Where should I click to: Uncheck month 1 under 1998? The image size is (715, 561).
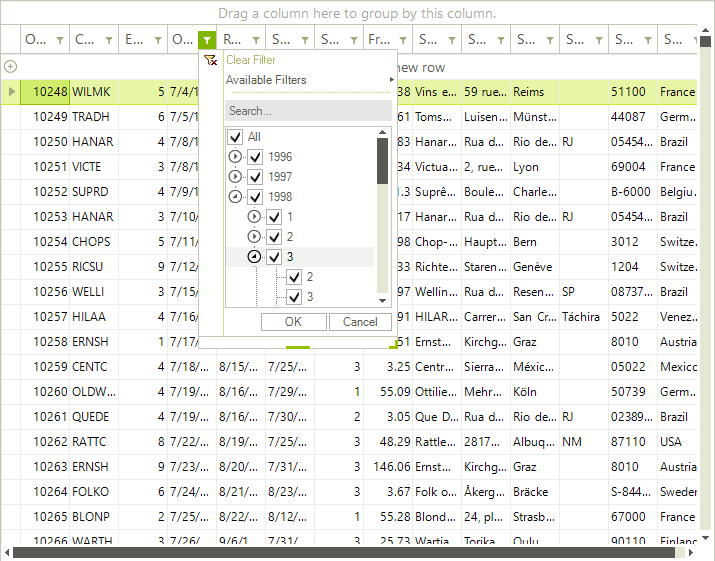pos(275,217)
